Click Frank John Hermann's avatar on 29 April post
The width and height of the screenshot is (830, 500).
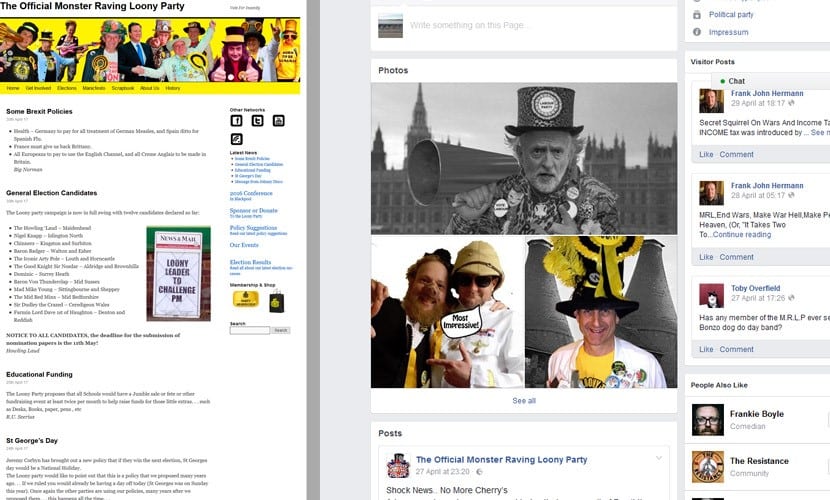pos(711,101)
